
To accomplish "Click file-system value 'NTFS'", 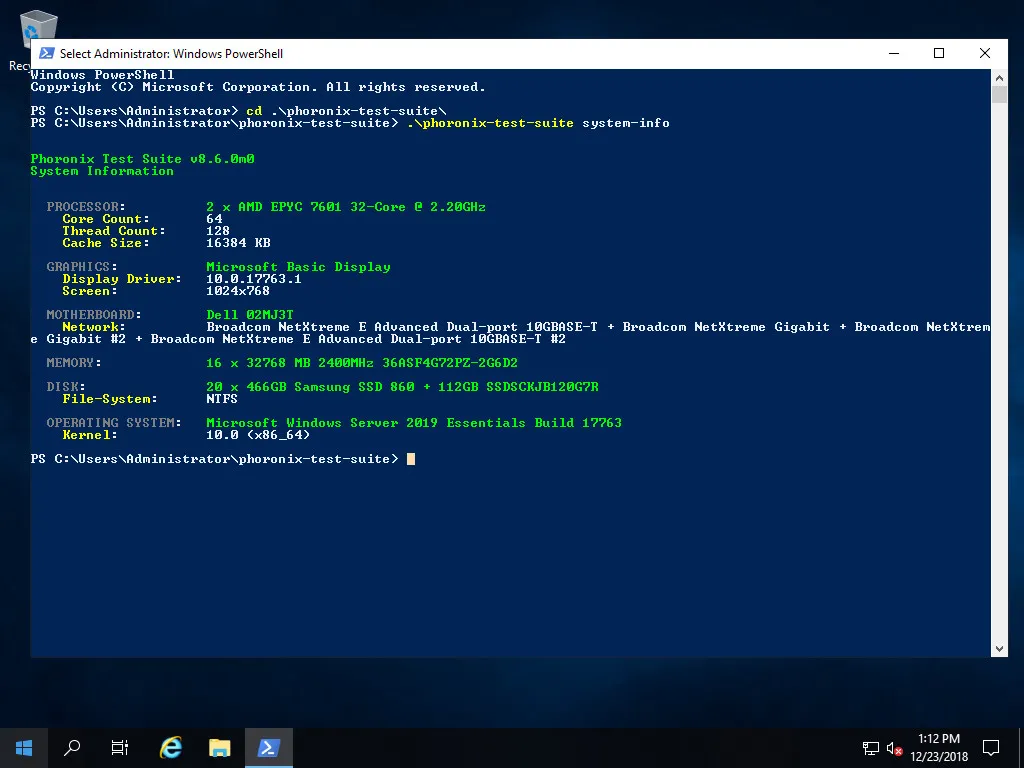I will pos(222,399).
